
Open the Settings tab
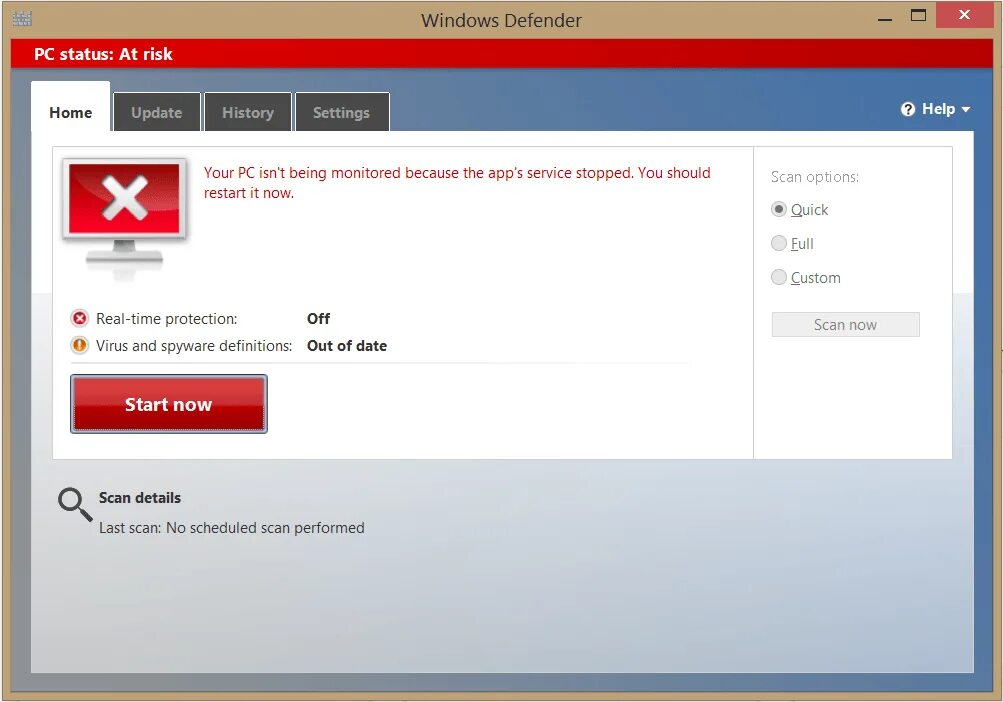tap(342, 113)
